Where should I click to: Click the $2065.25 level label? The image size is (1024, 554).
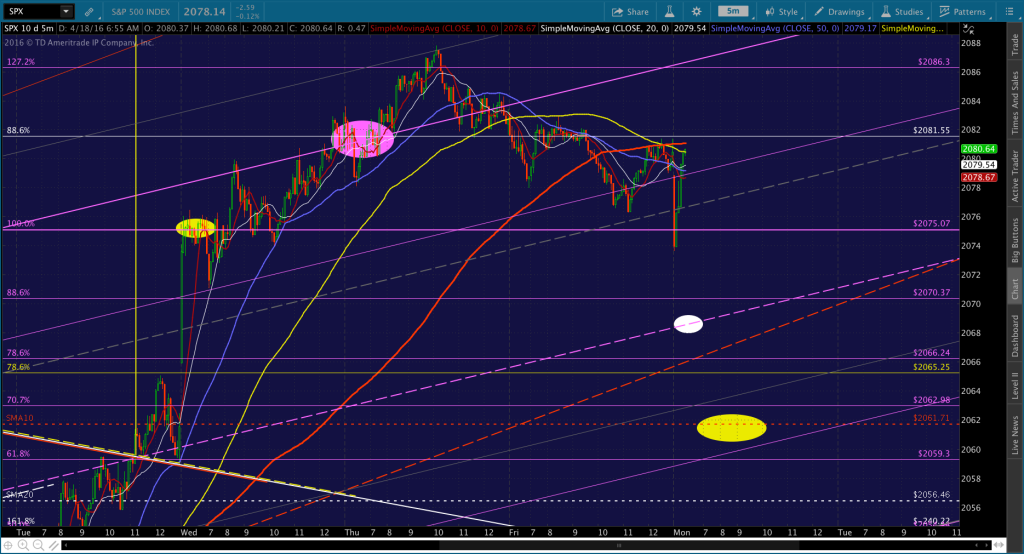(931, 367)
